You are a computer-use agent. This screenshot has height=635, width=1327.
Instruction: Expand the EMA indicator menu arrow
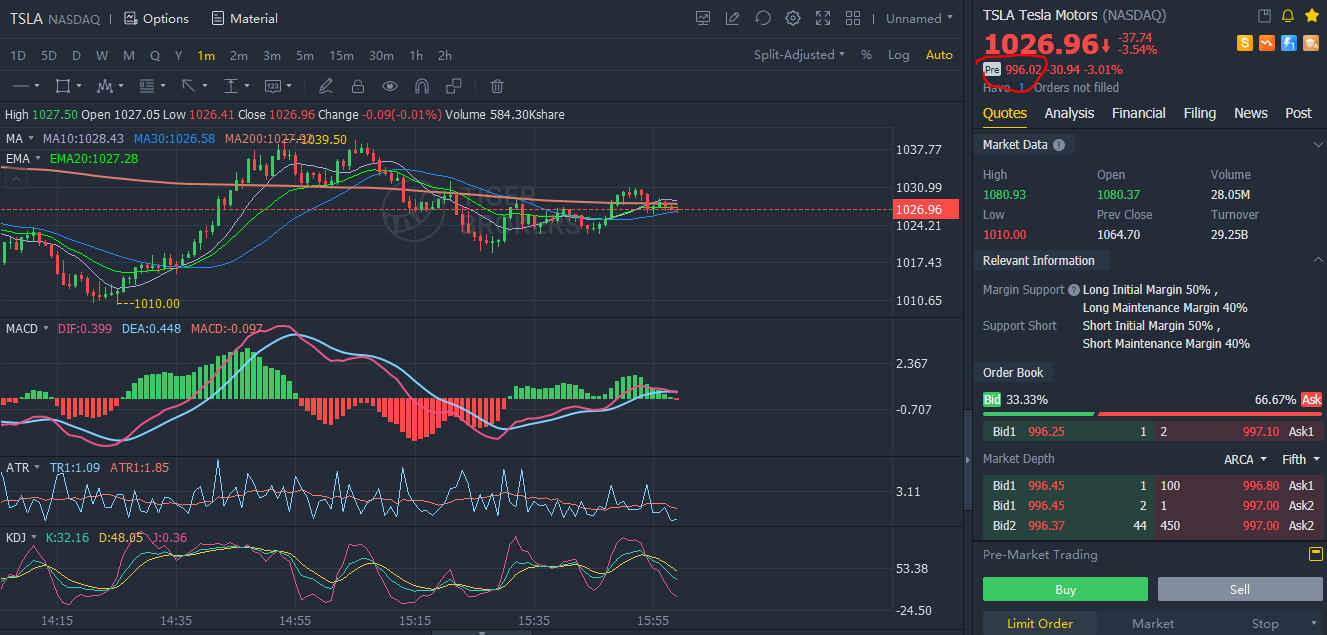38,159
